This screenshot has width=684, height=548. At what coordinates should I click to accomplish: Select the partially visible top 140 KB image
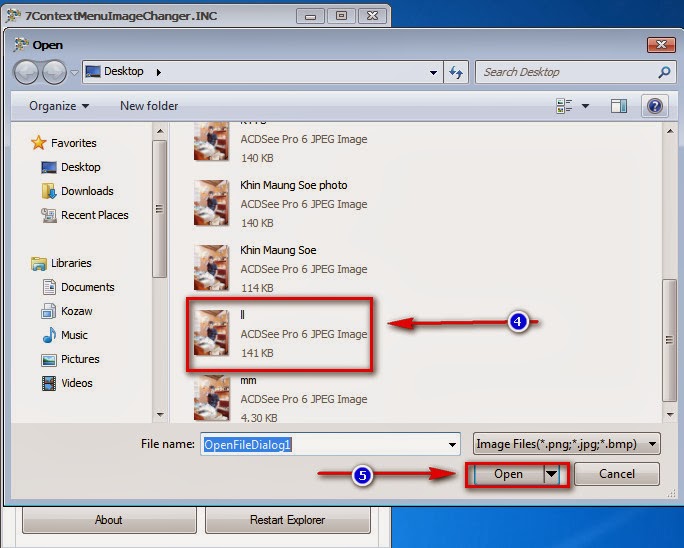tap(212, 142)
